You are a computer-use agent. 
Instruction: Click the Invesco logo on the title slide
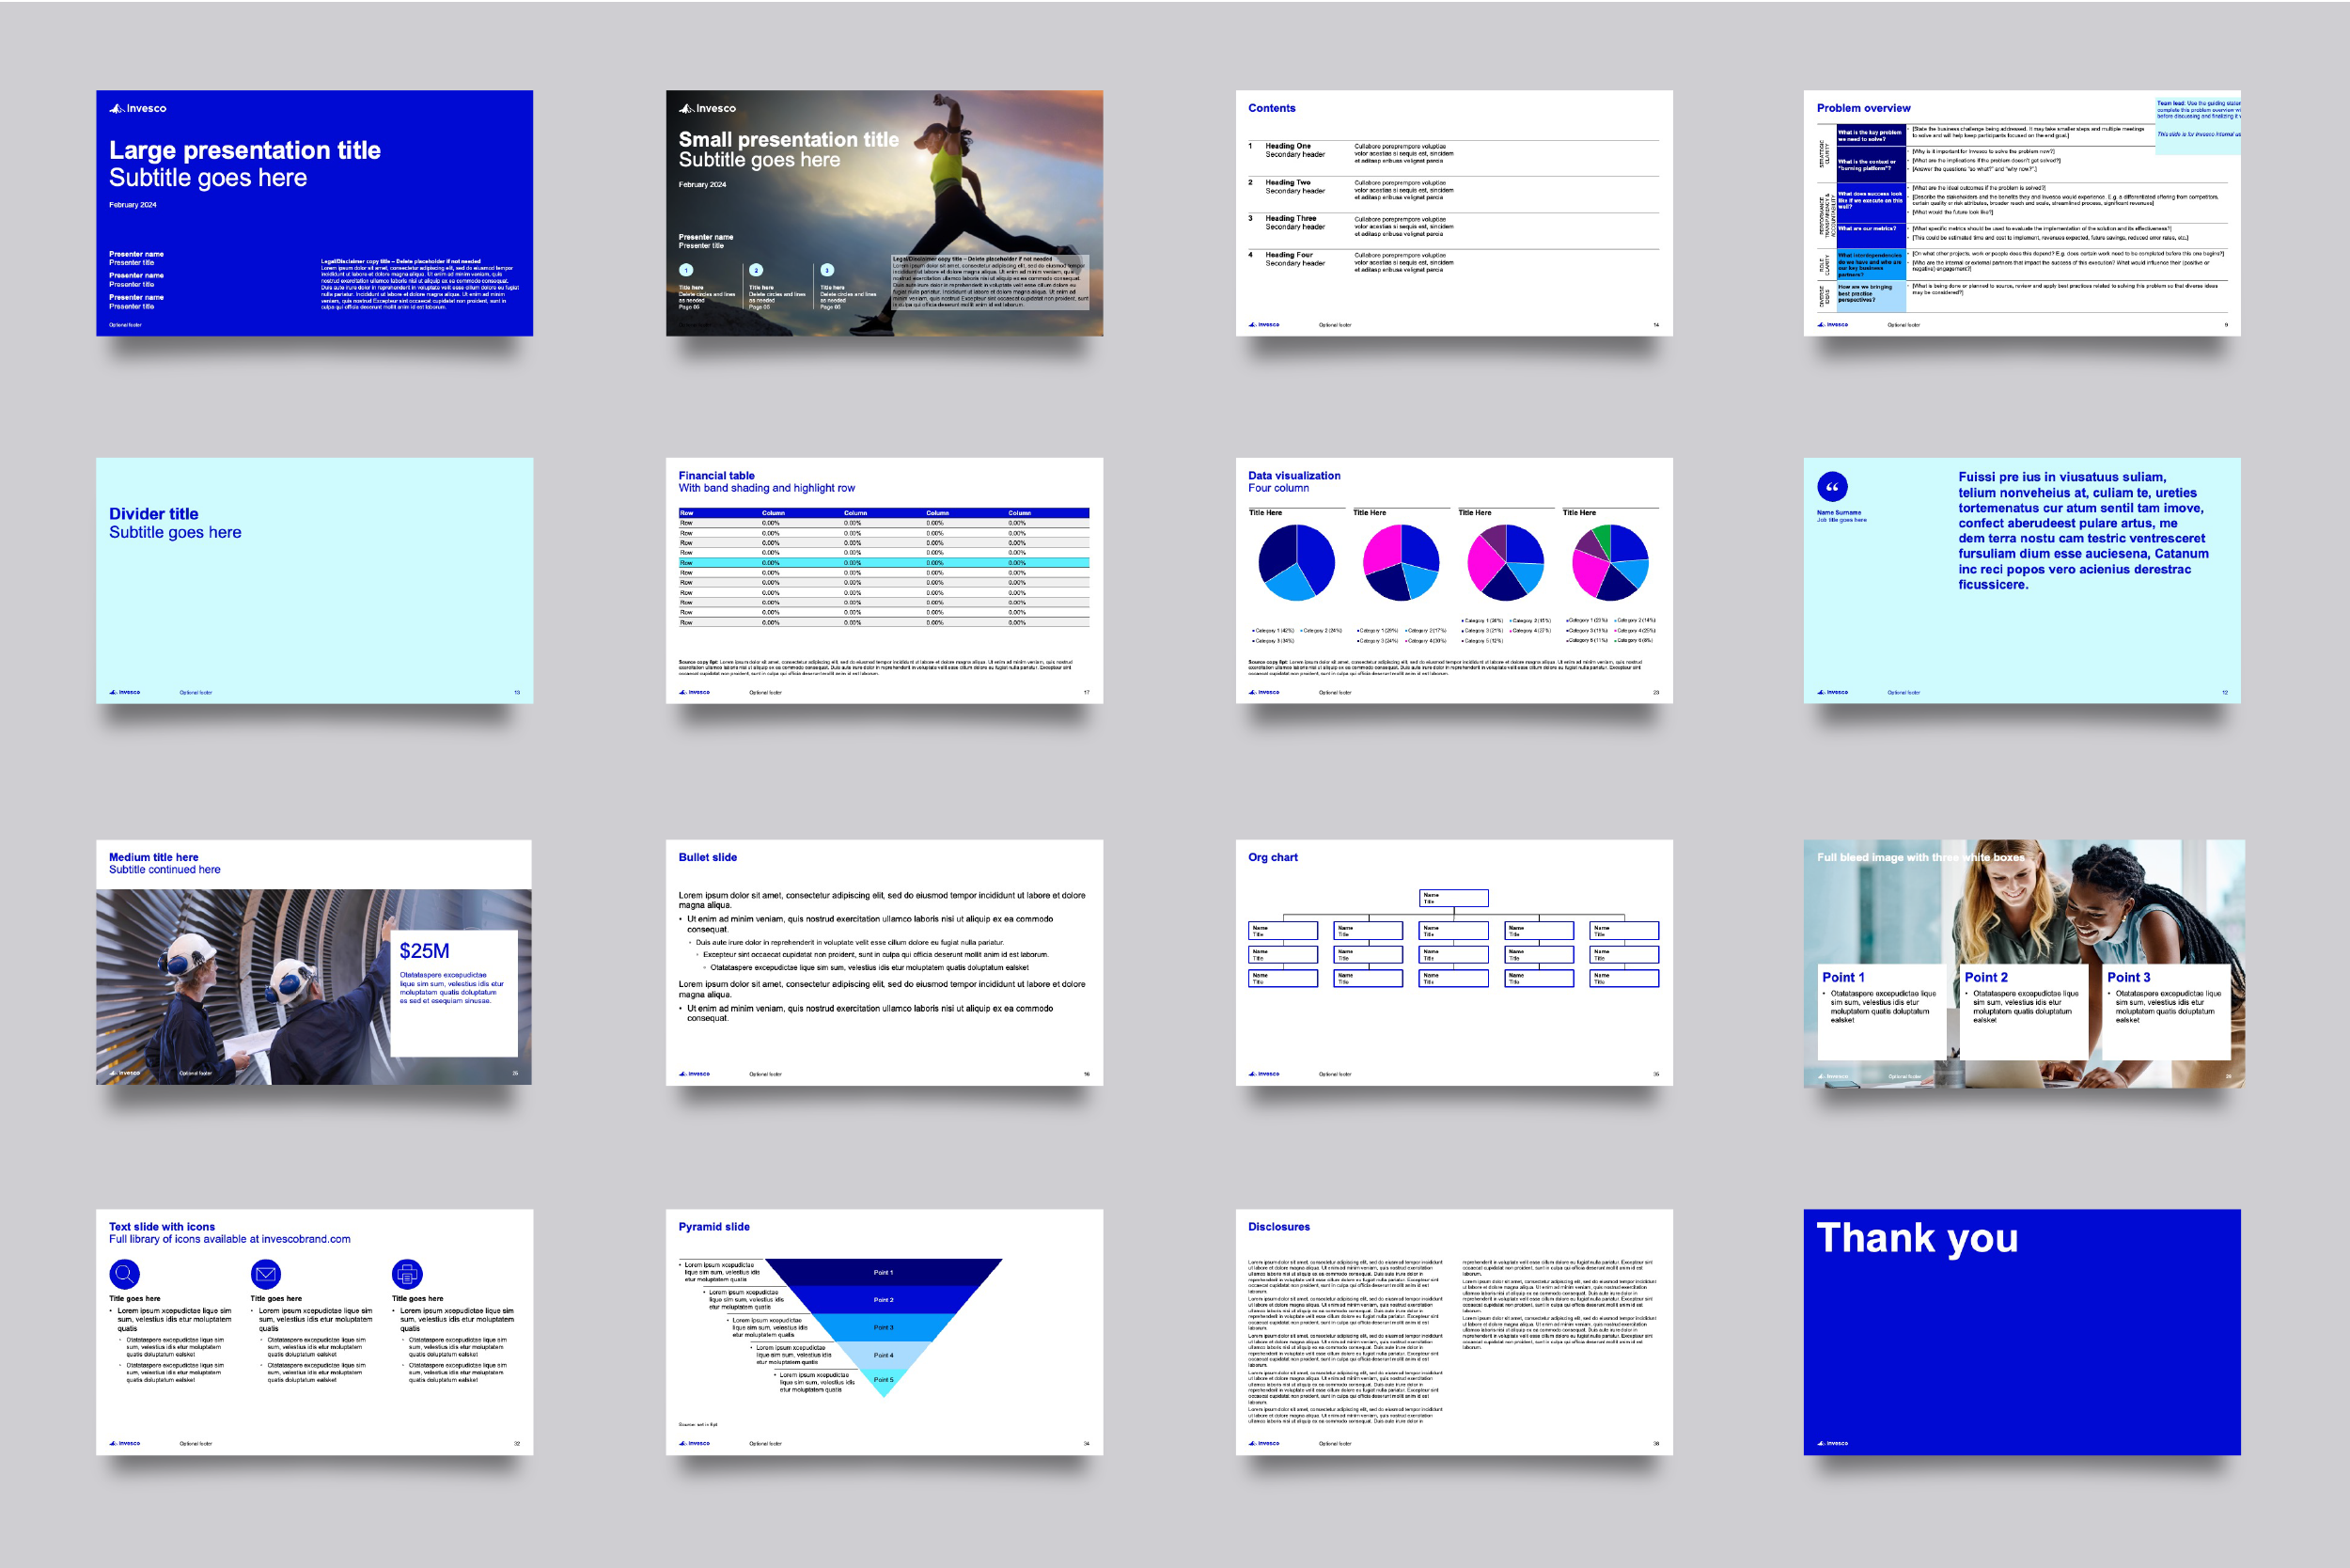139,108
